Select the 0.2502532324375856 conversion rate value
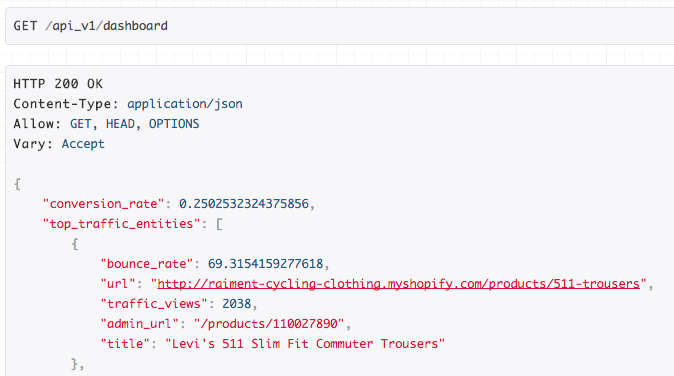 [x=244, y=204]
